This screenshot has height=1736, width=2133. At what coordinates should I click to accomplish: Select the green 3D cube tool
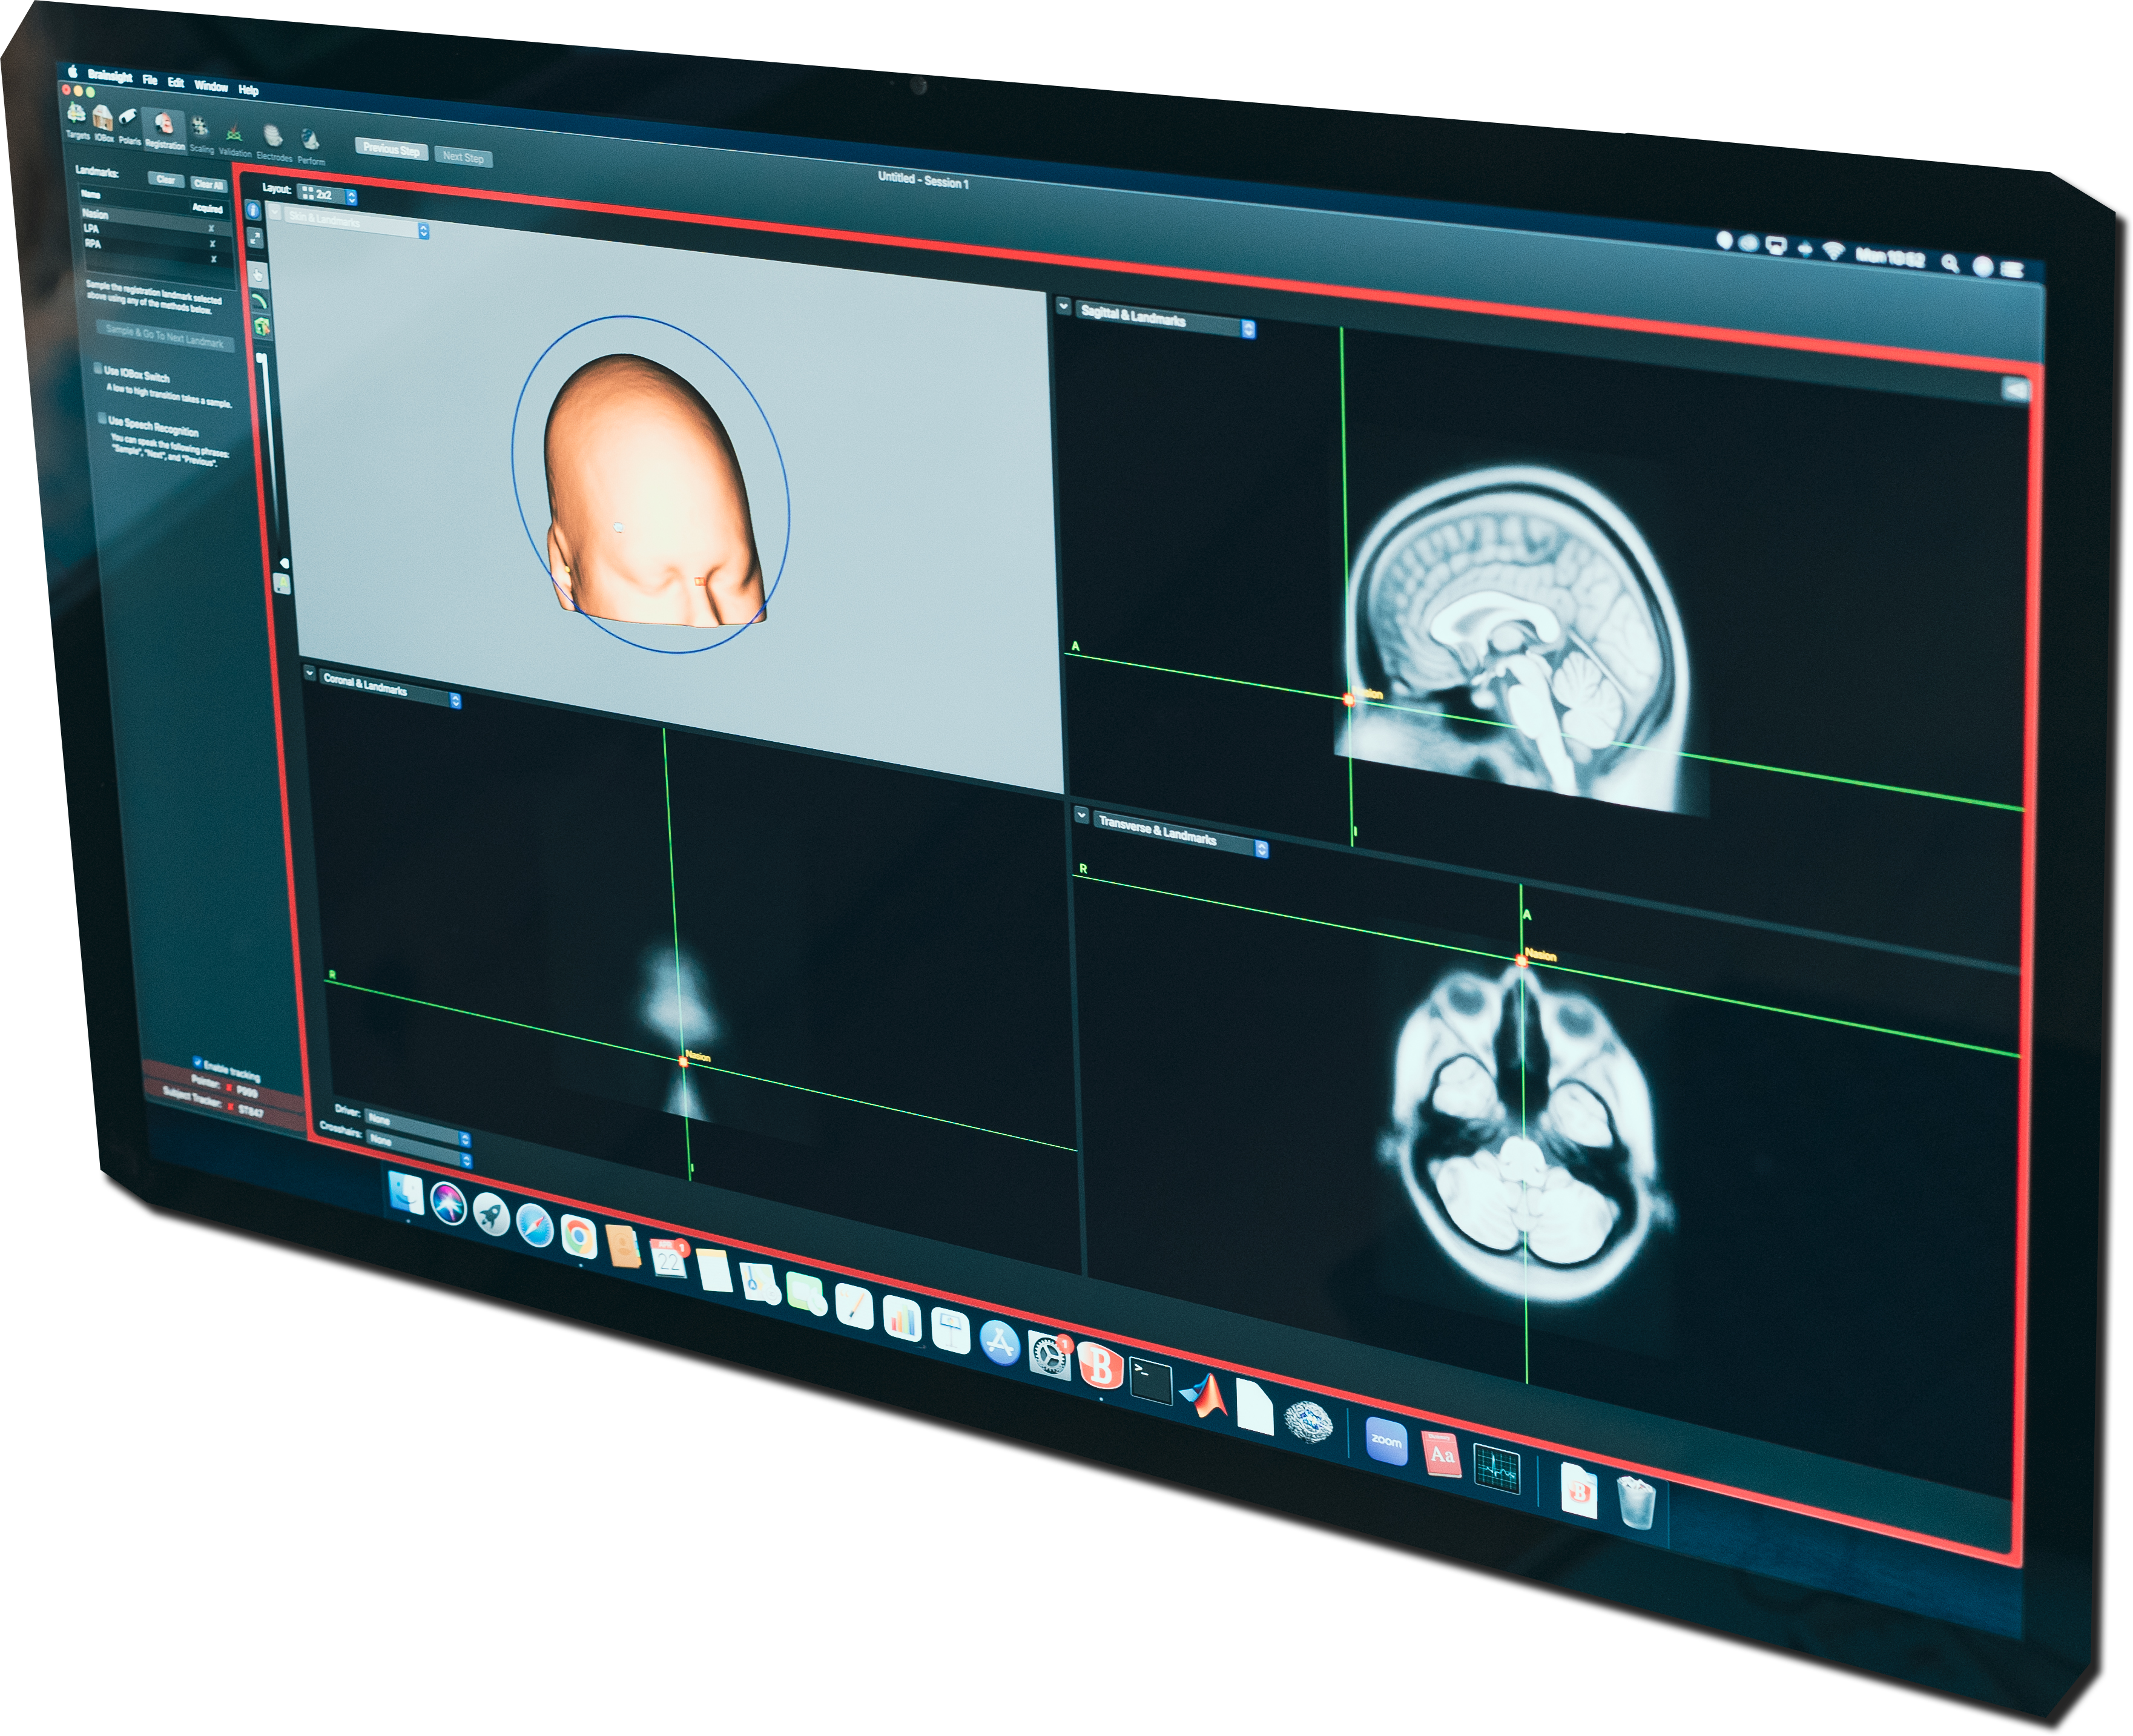coord(262,326)
